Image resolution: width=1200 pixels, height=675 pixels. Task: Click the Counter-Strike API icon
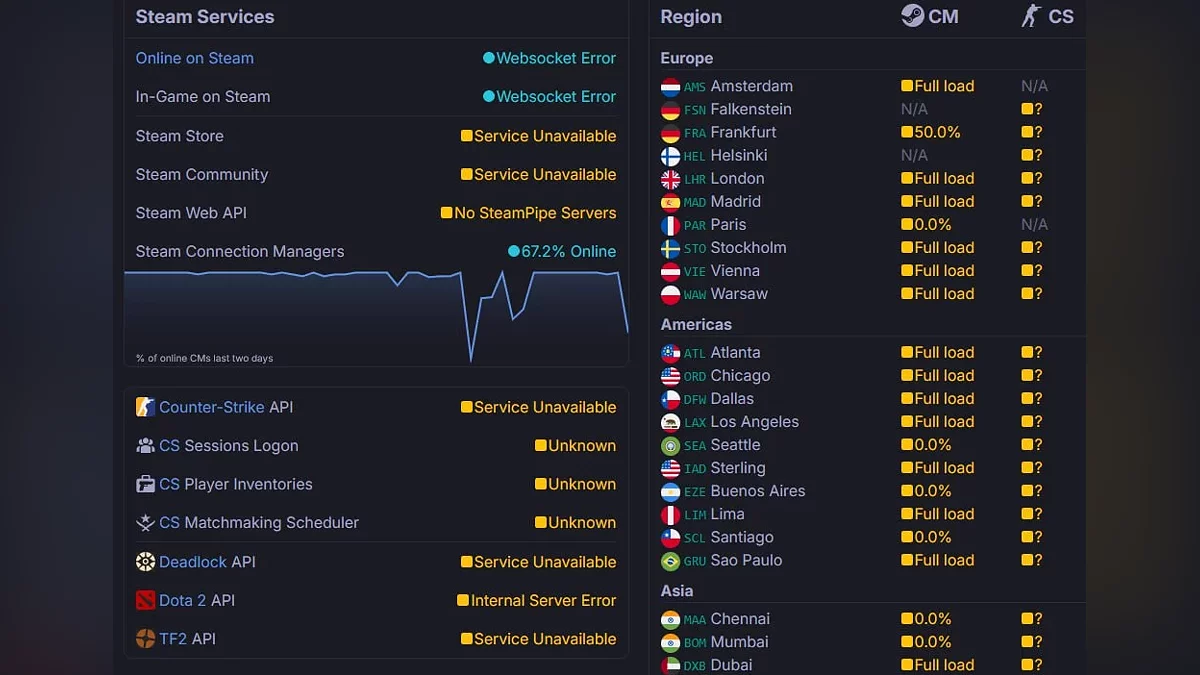tap(145, 407)
